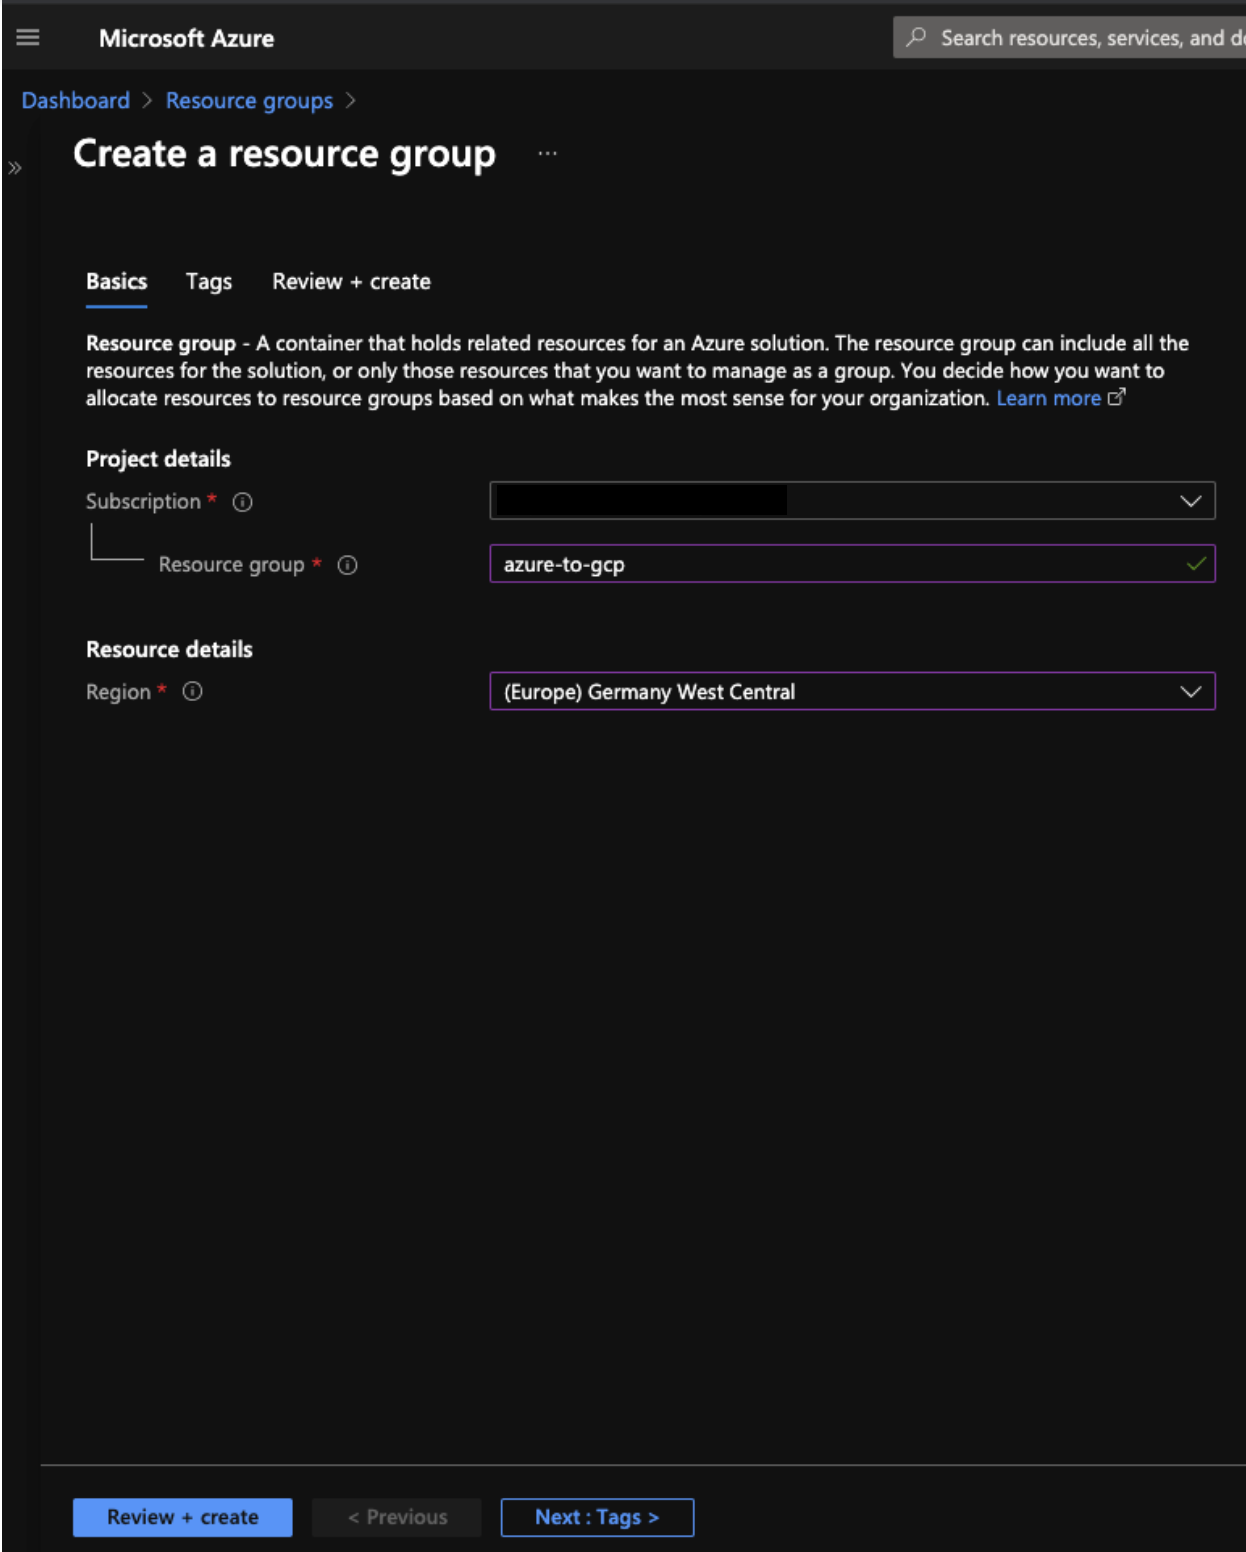Click the Region field label
1246x1552 pixels.
118,692
